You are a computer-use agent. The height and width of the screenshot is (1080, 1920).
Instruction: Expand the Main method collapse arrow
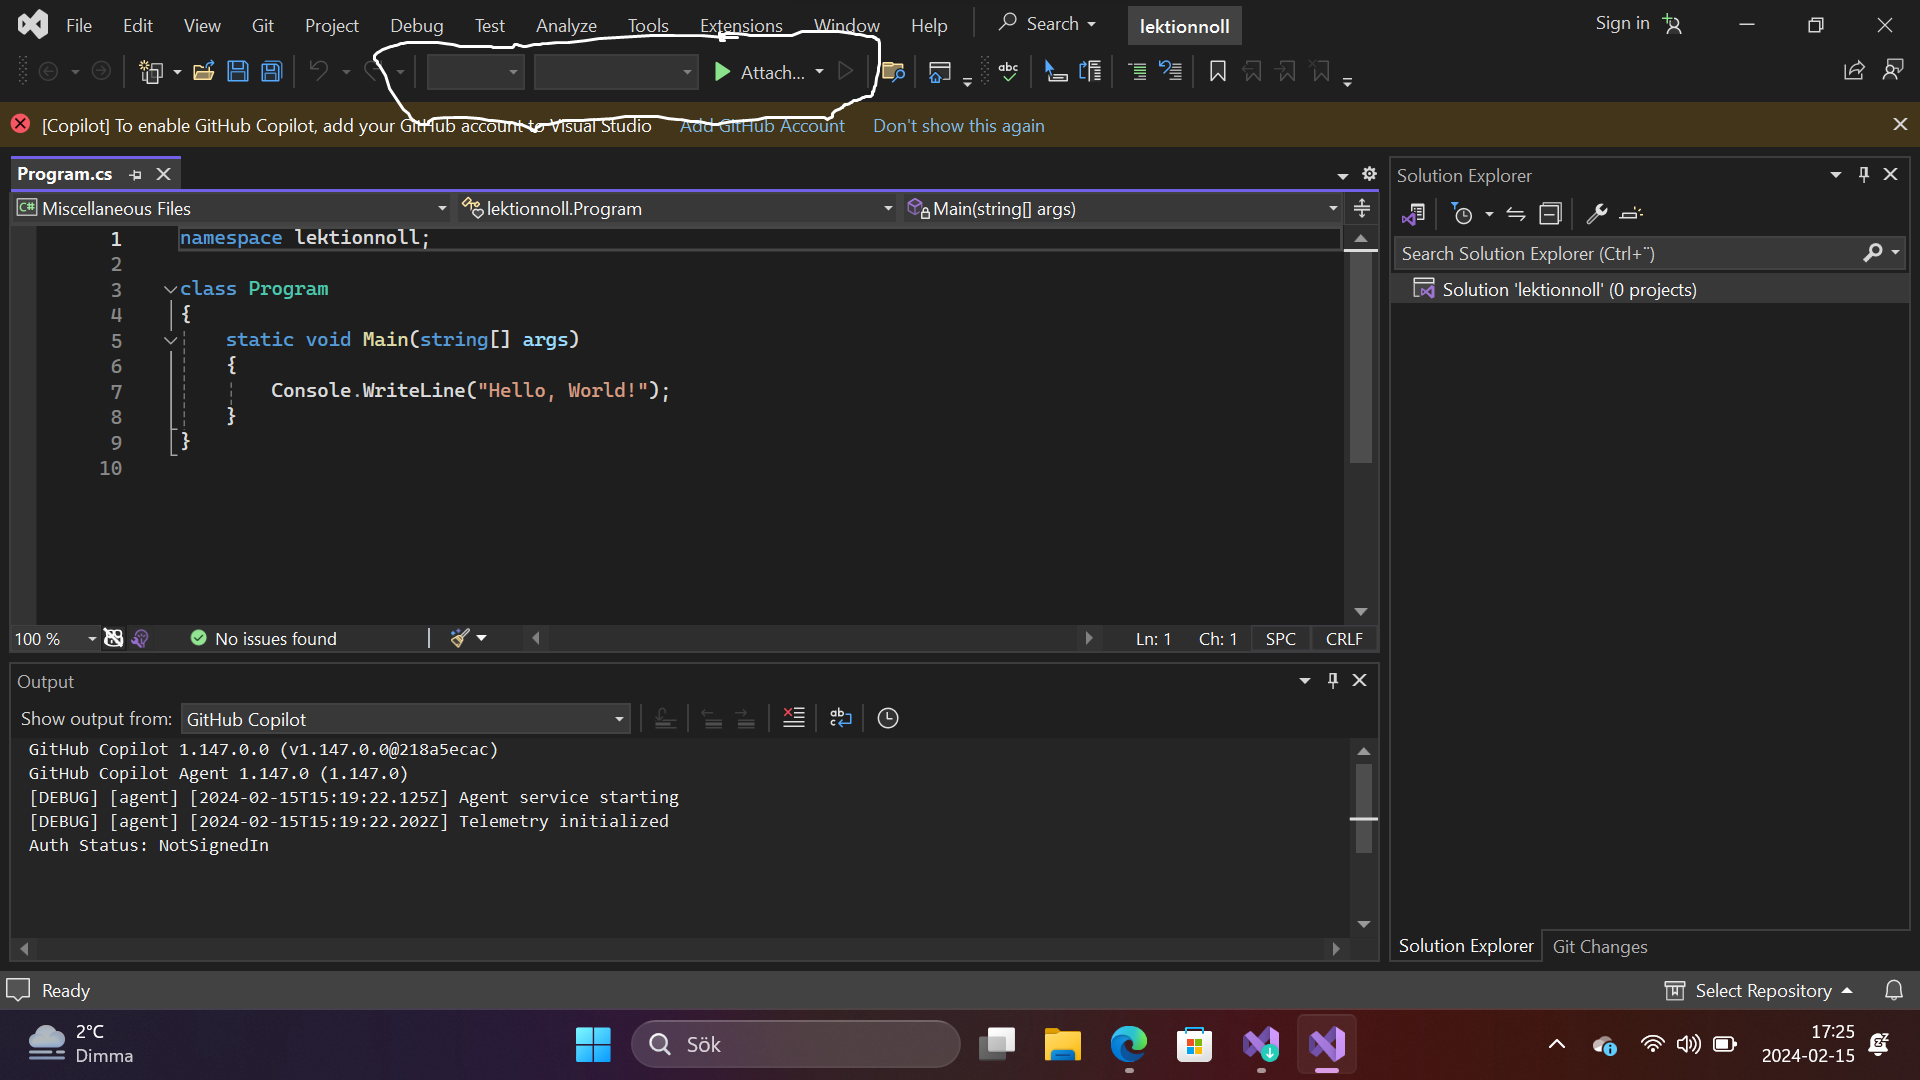coord(167,340)
